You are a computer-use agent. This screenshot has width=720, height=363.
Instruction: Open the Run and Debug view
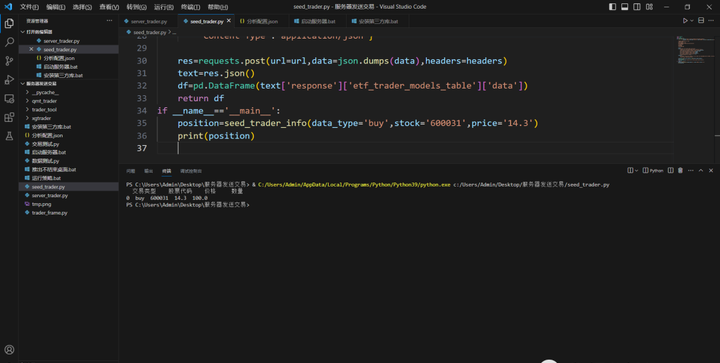[x=9, y=80]
